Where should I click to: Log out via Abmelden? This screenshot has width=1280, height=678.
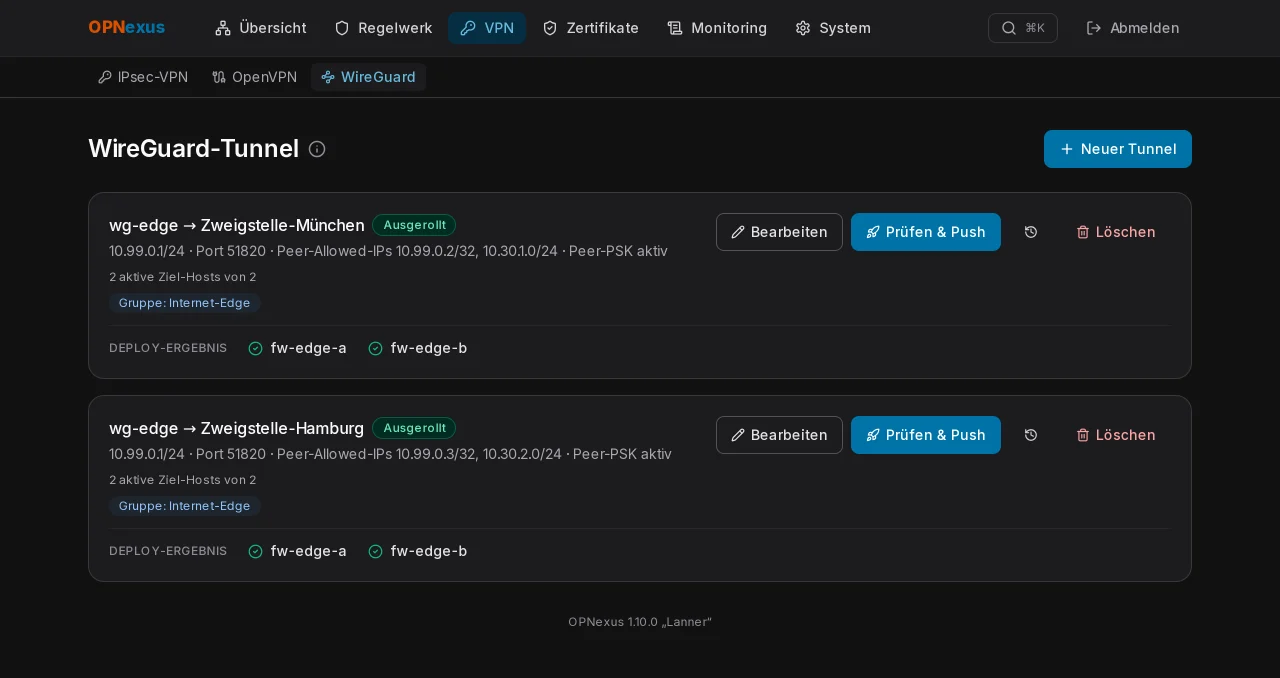point(1133,28)
